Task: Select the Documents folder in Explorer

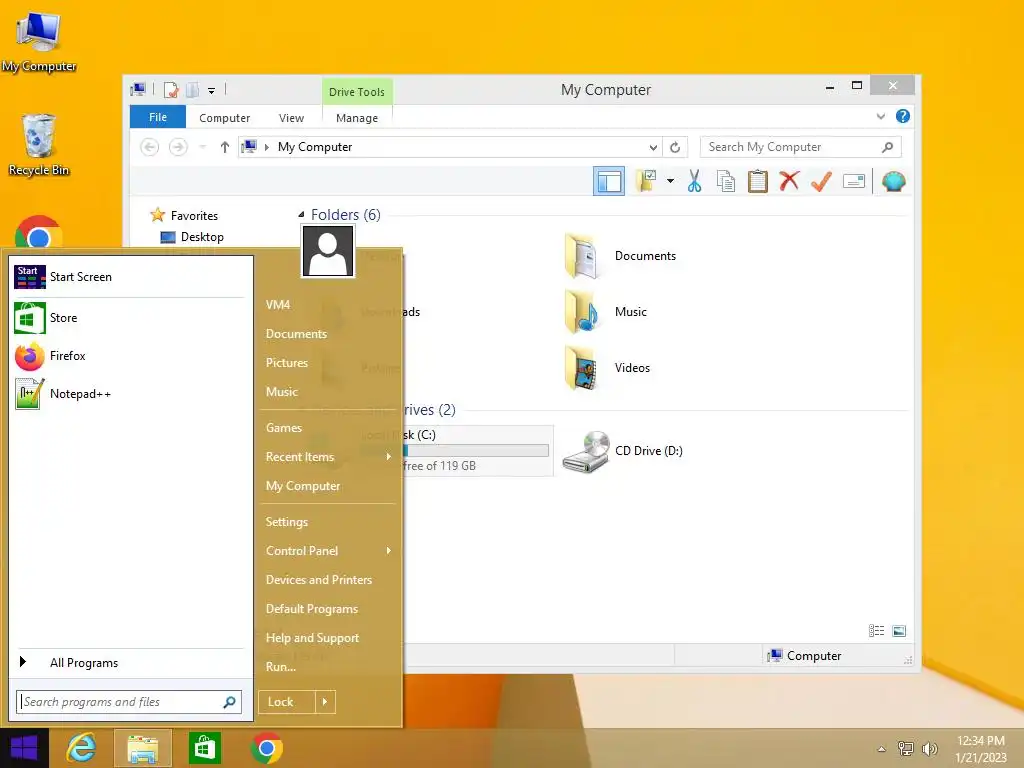Action: click(620, 256)
